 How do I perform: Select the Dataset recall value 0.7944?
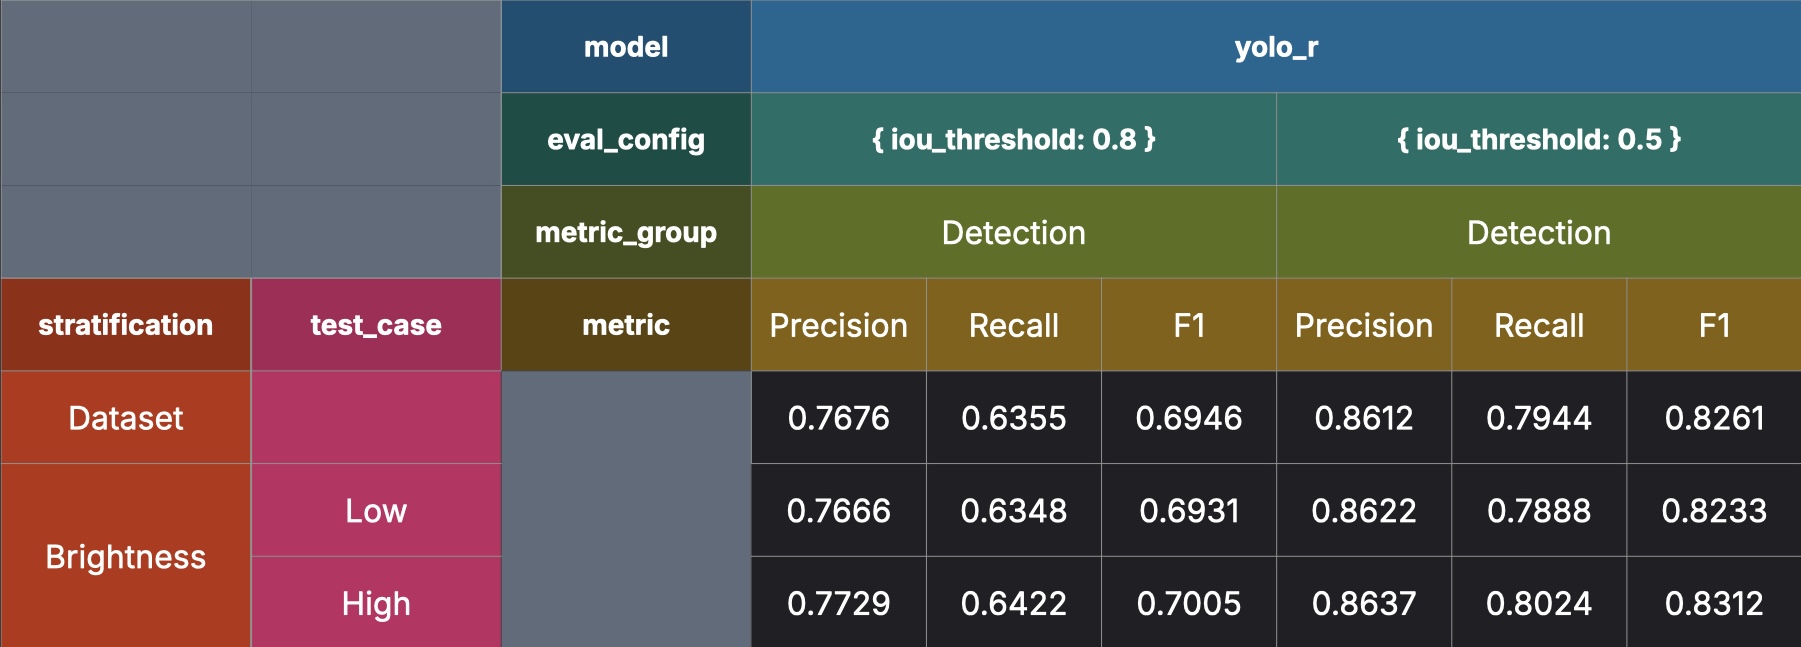pyautogui.click(x=1538, y=418)
